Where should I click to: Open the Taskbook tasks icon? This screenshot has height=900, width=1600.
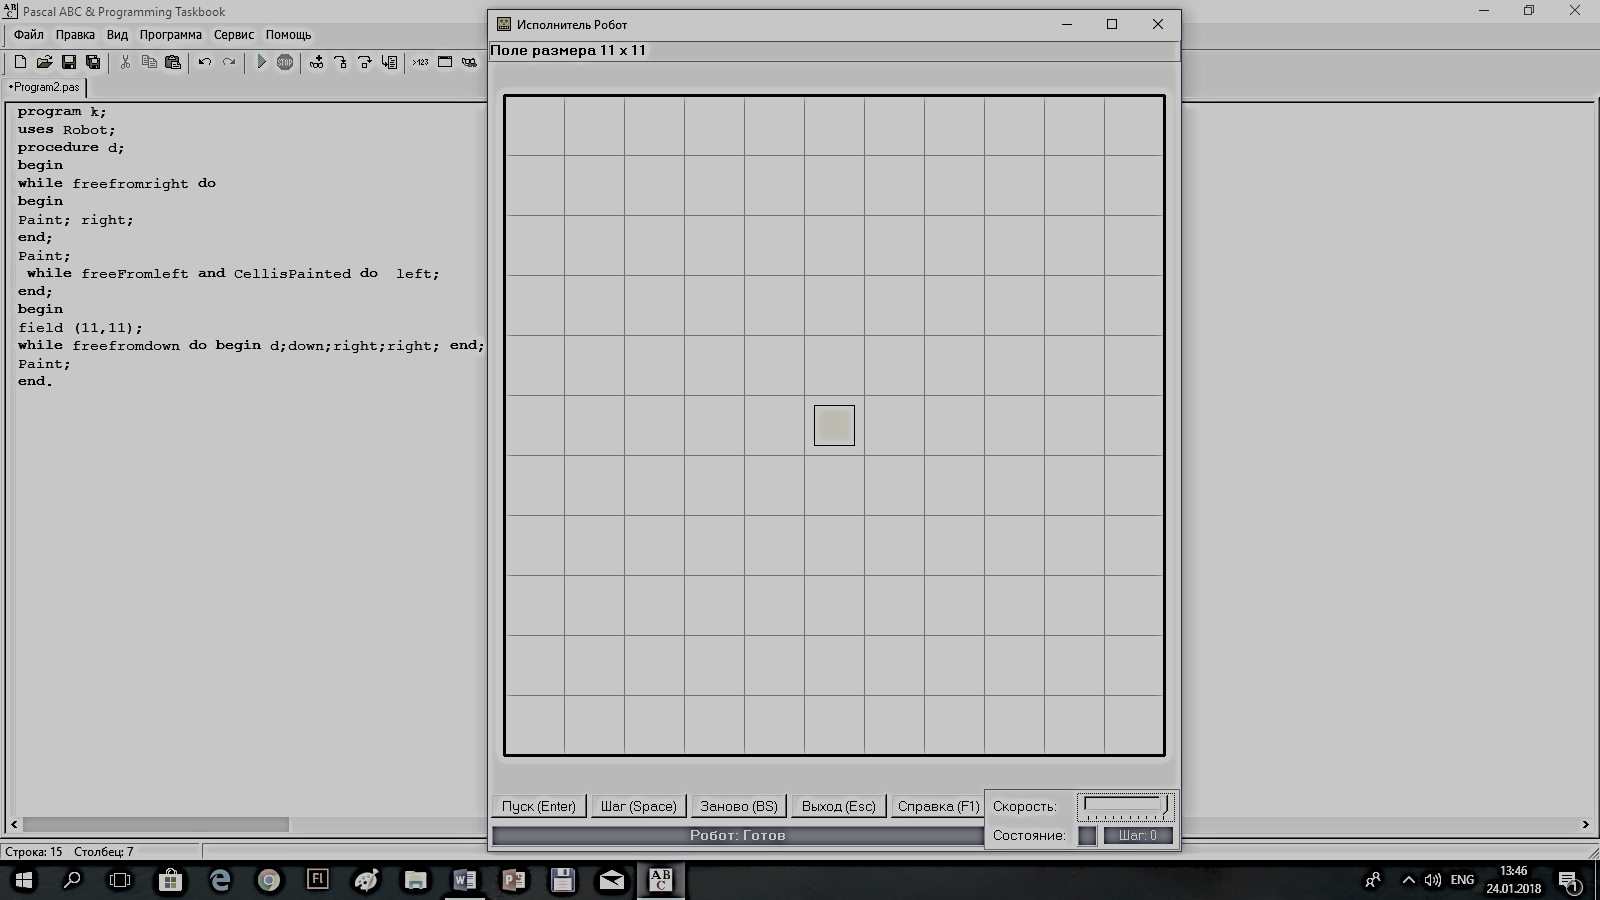(469, 62)
